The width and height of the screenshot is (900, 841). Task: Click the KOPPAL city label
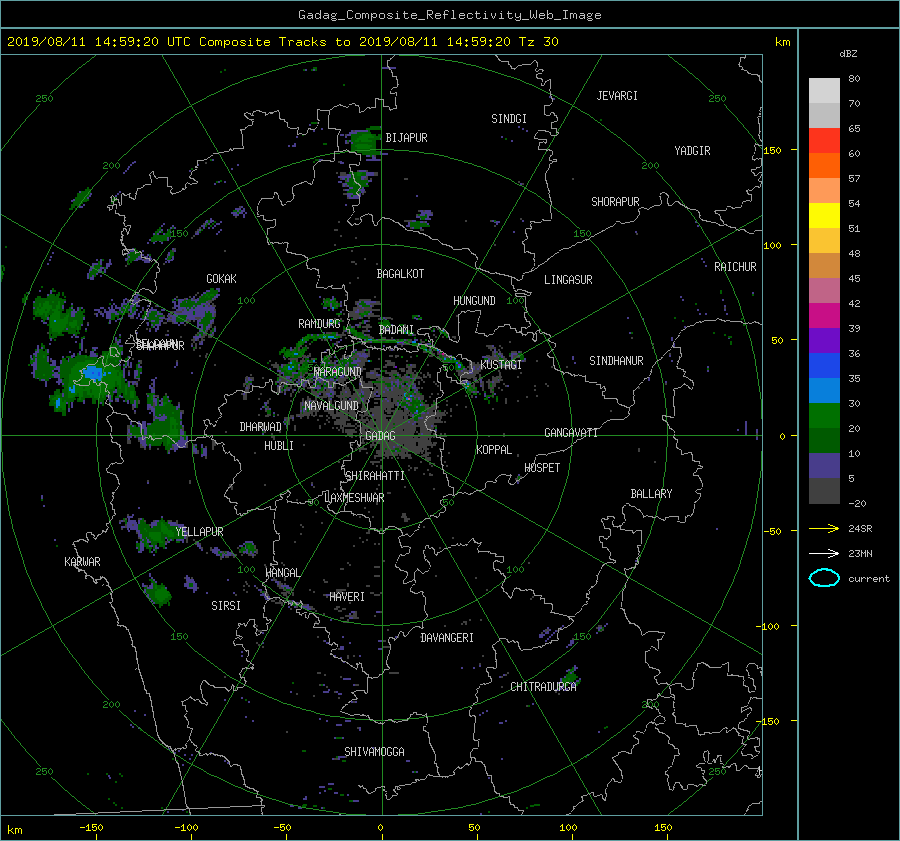point(494,450)
